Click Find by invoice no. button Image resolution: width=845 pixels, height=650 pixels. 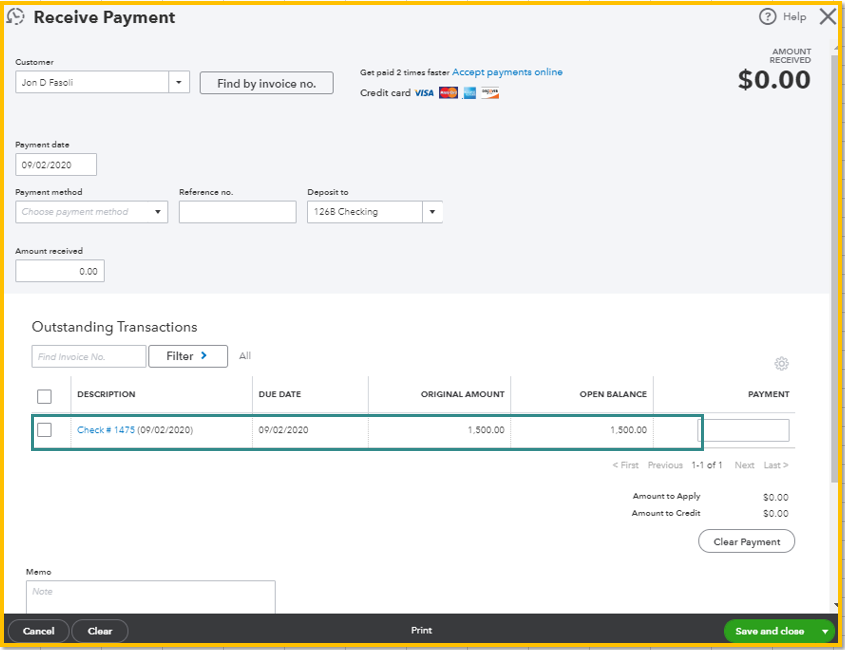tap(267, 83)
